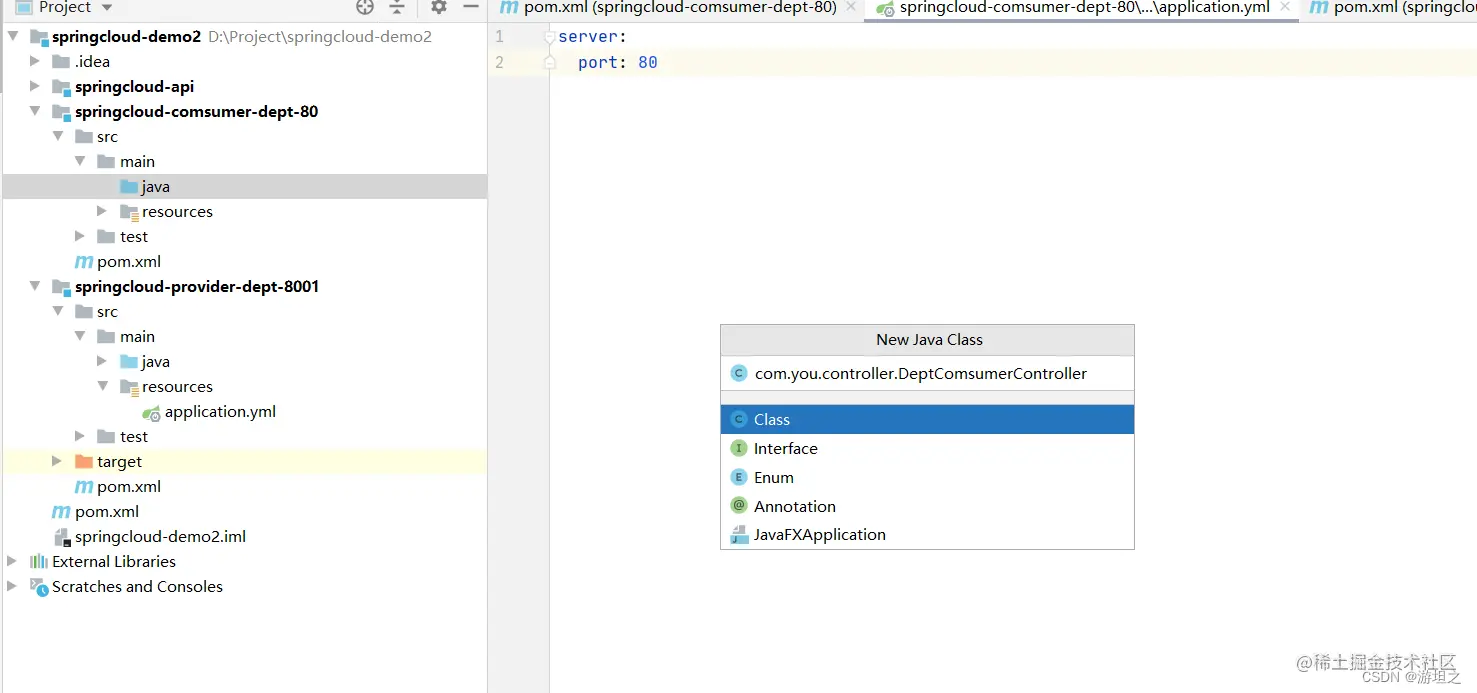Click the Interface icon in the popup list
The height and width of the screenshot is (693, 1477).
pos(739,449)
